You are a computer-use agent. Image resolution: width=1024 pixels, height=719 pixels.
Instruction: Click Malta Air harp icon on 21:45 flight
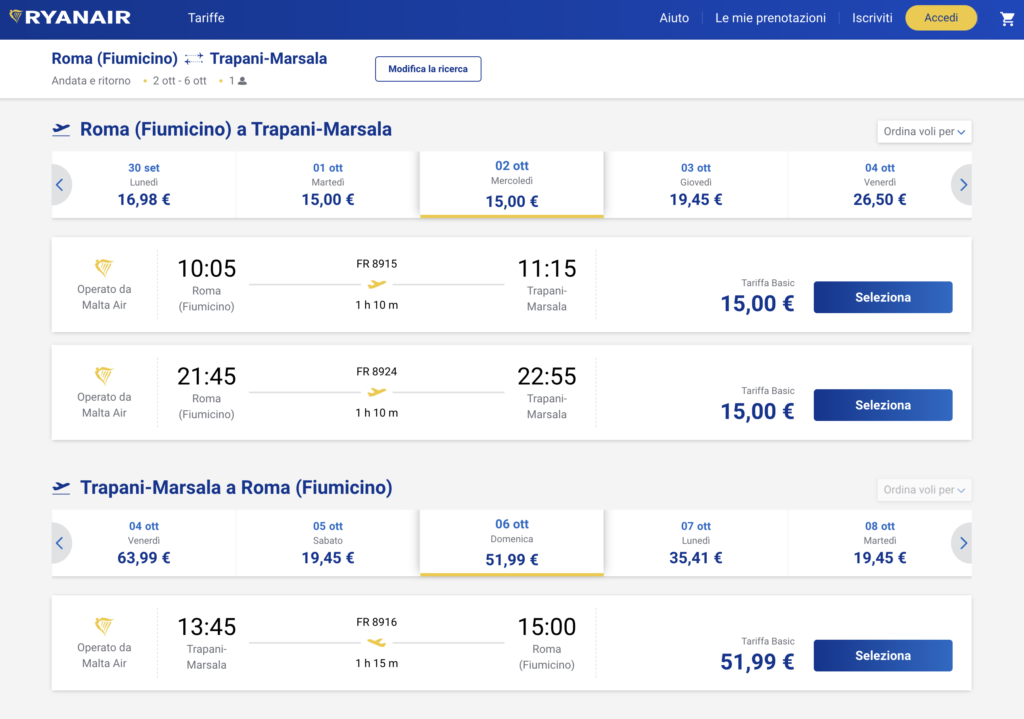coord(104,375)
